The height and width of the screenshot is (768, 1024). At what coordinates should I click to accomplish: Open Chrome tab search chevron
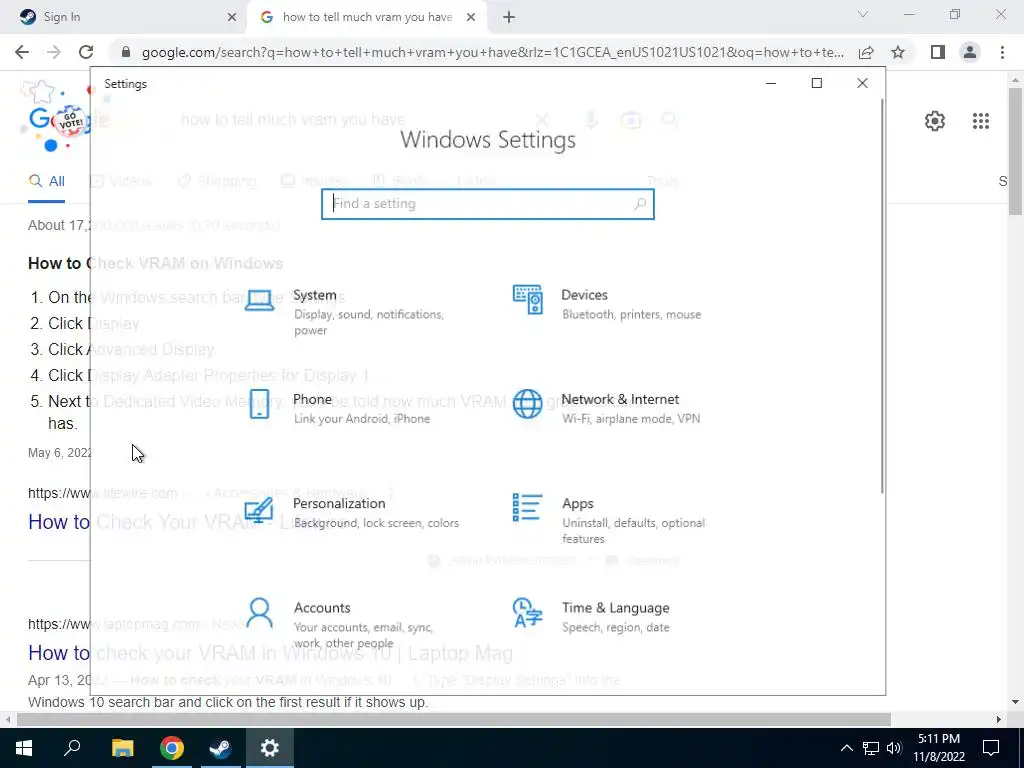point(863,14)
